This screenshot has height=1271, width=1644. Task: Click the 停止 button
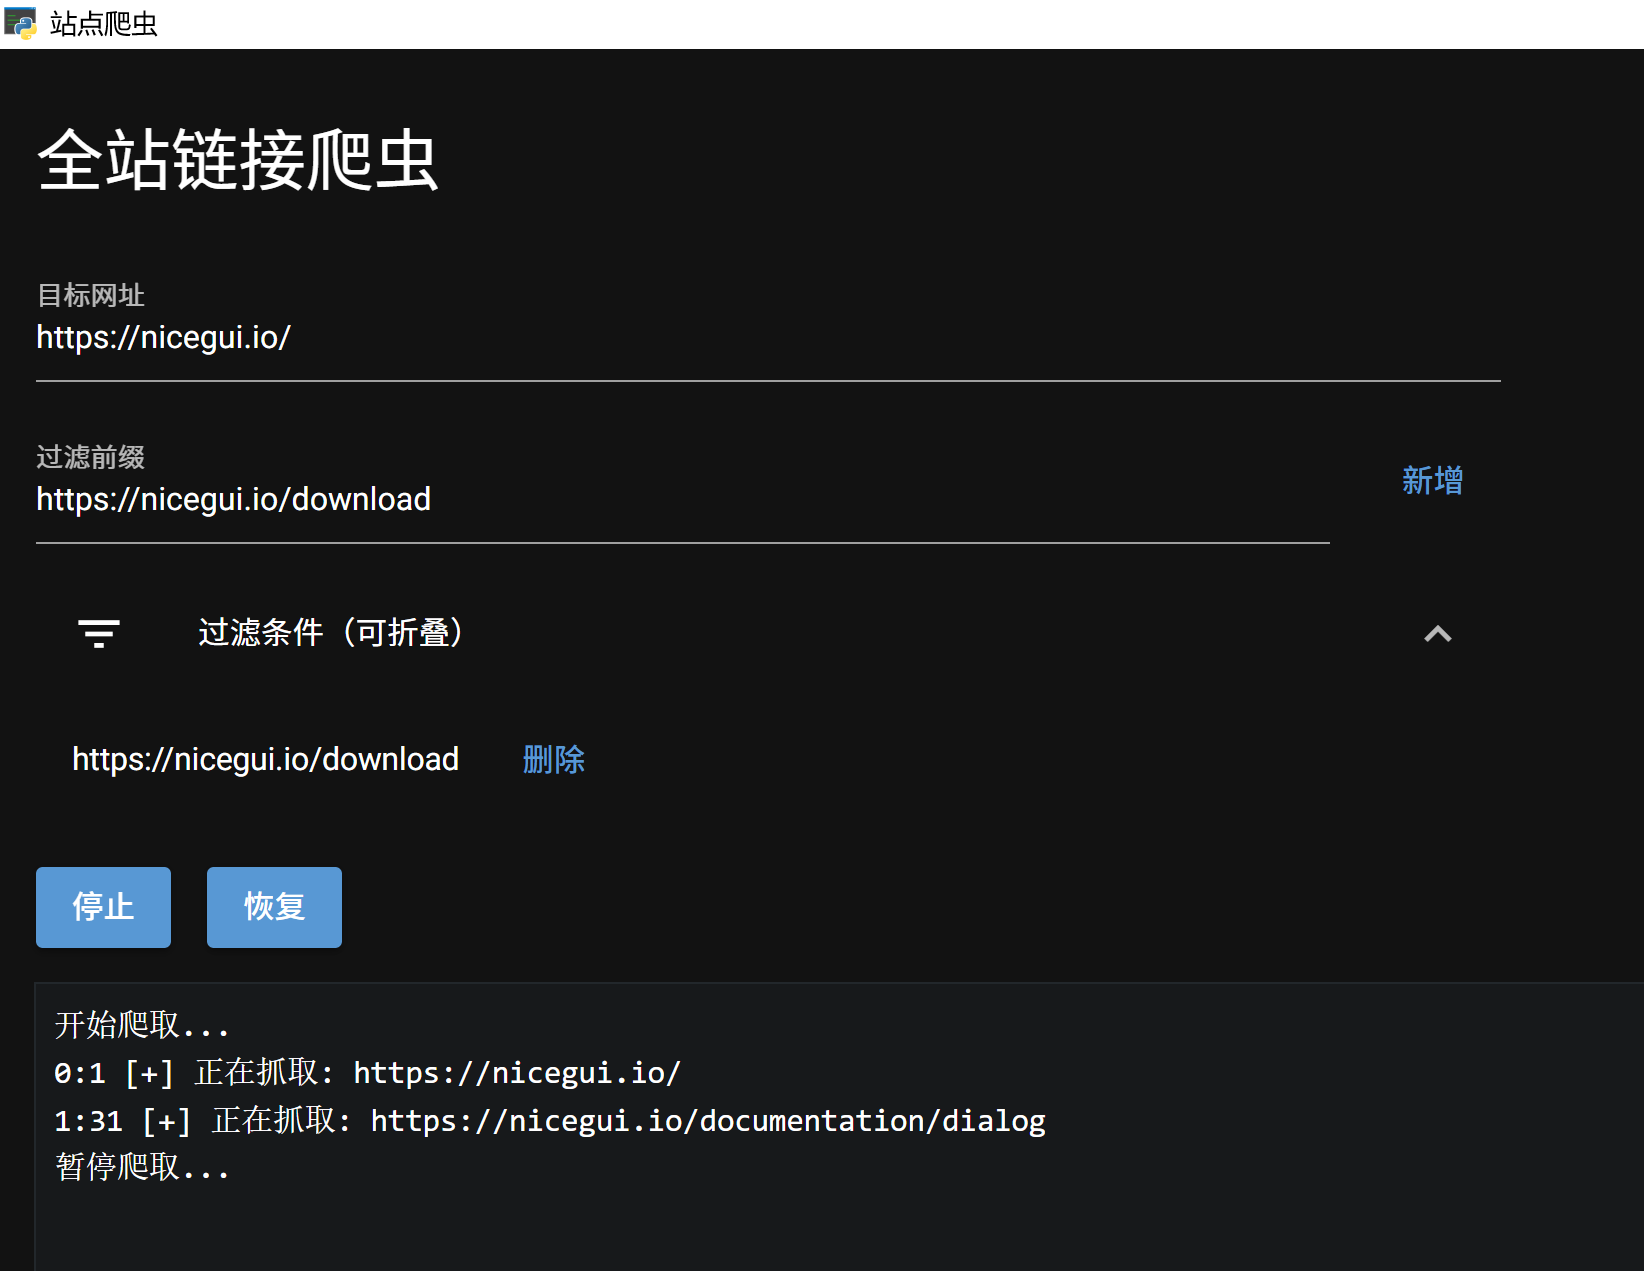pos(103,907)
